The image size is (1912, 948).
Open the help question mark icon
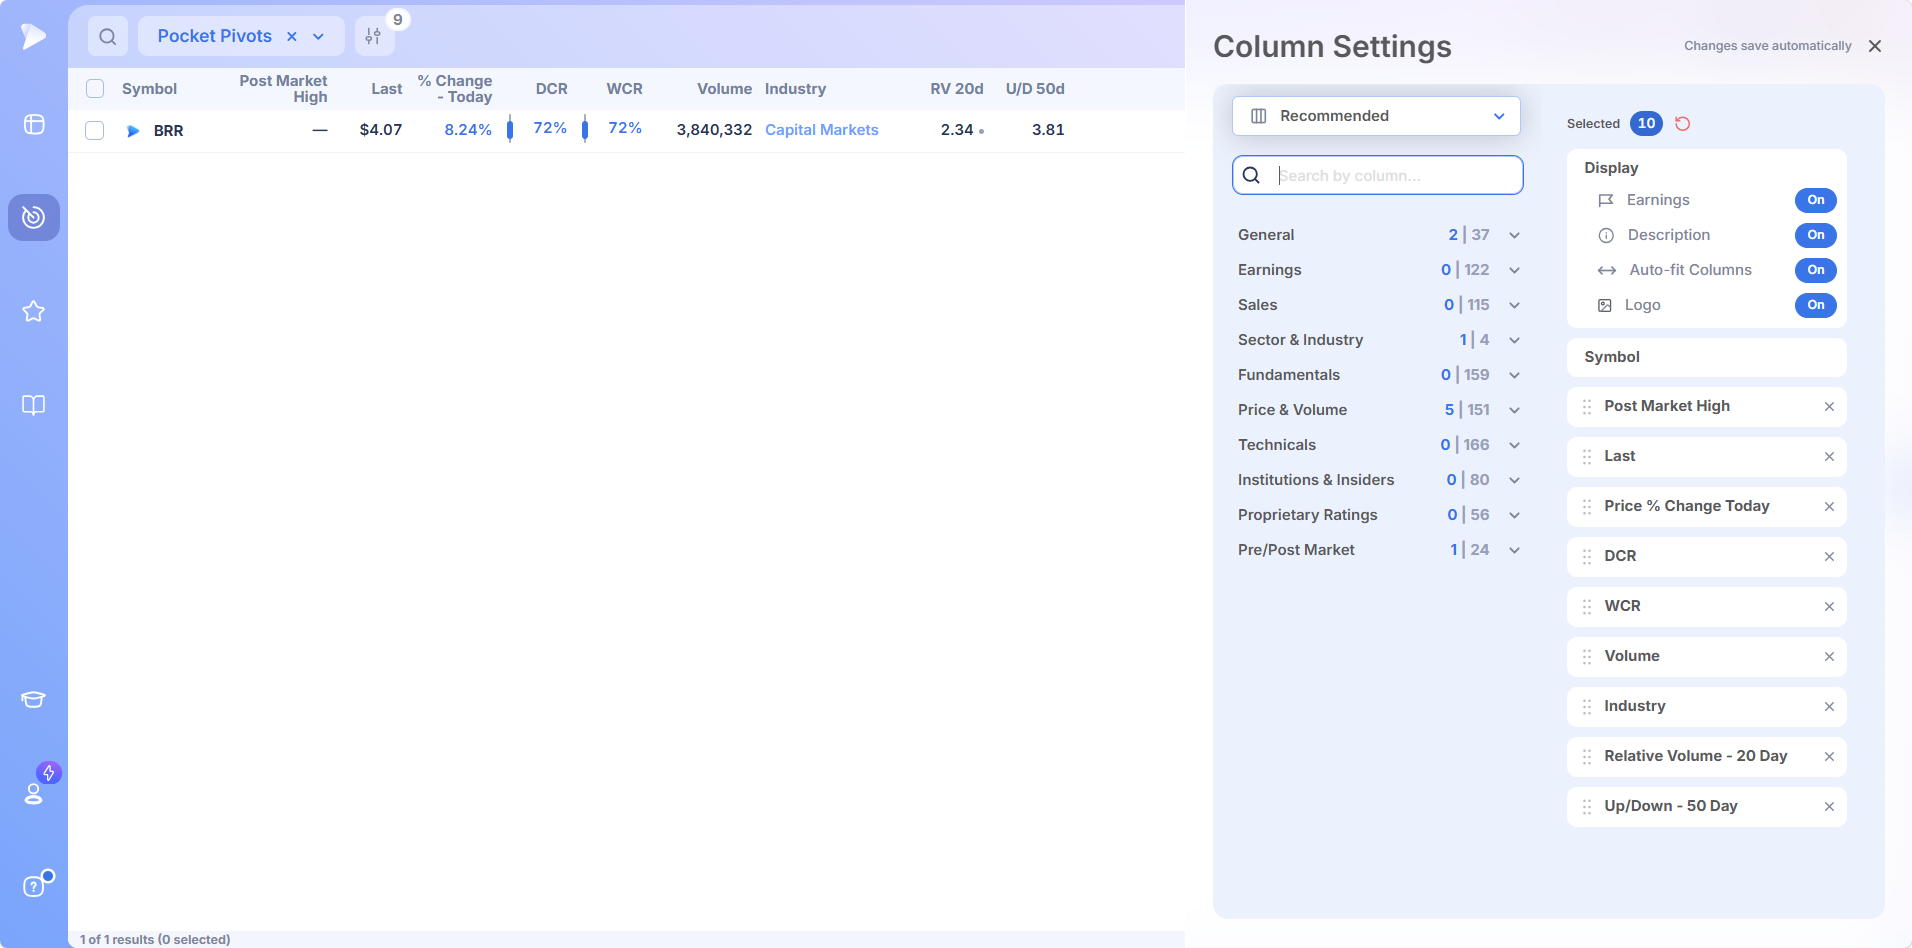34,886
